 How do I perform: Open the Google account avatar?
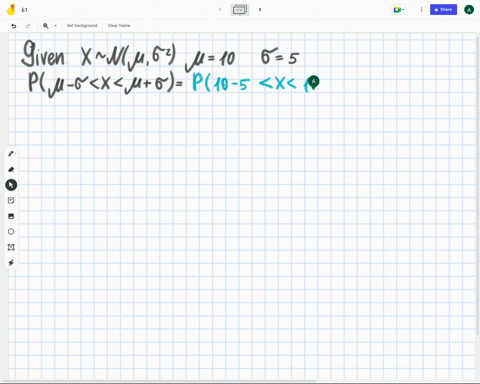[x=469, y=10]
